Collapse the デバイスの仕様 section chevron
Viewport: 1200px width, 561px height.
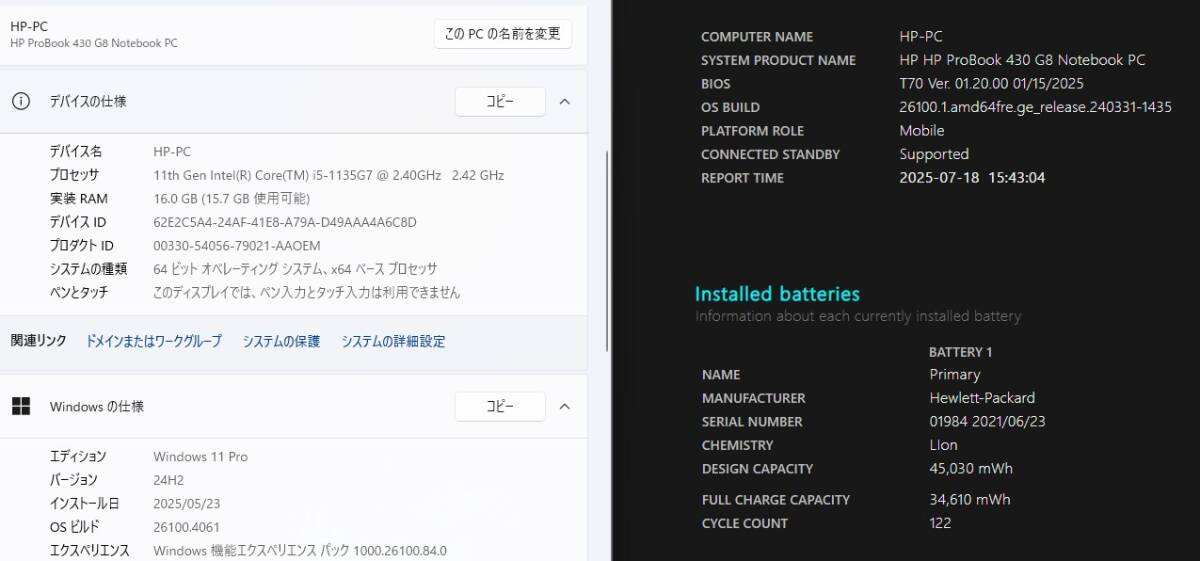coord(564,101)
